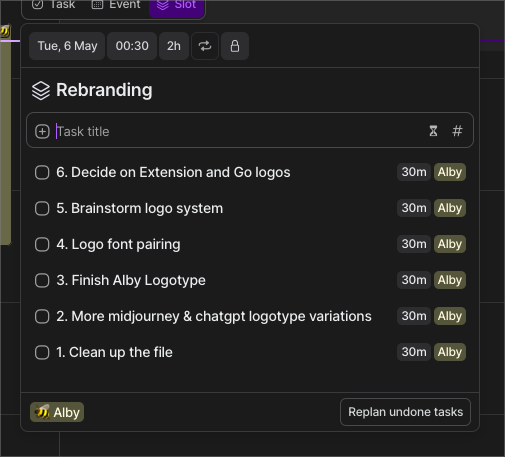Switch to the Event tab
This screenshot has width=505, height=457.
(x=116, y=6)
